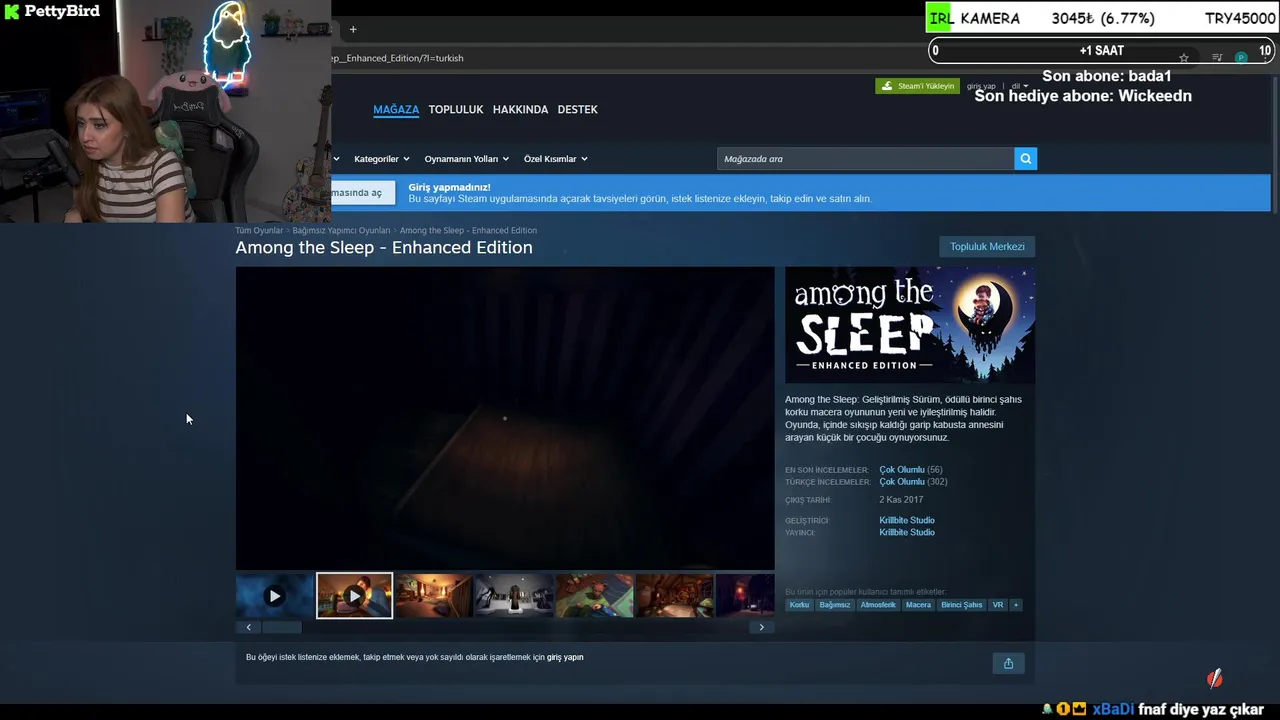
Task: Click the share icon button
Action: coord(1008,663)
